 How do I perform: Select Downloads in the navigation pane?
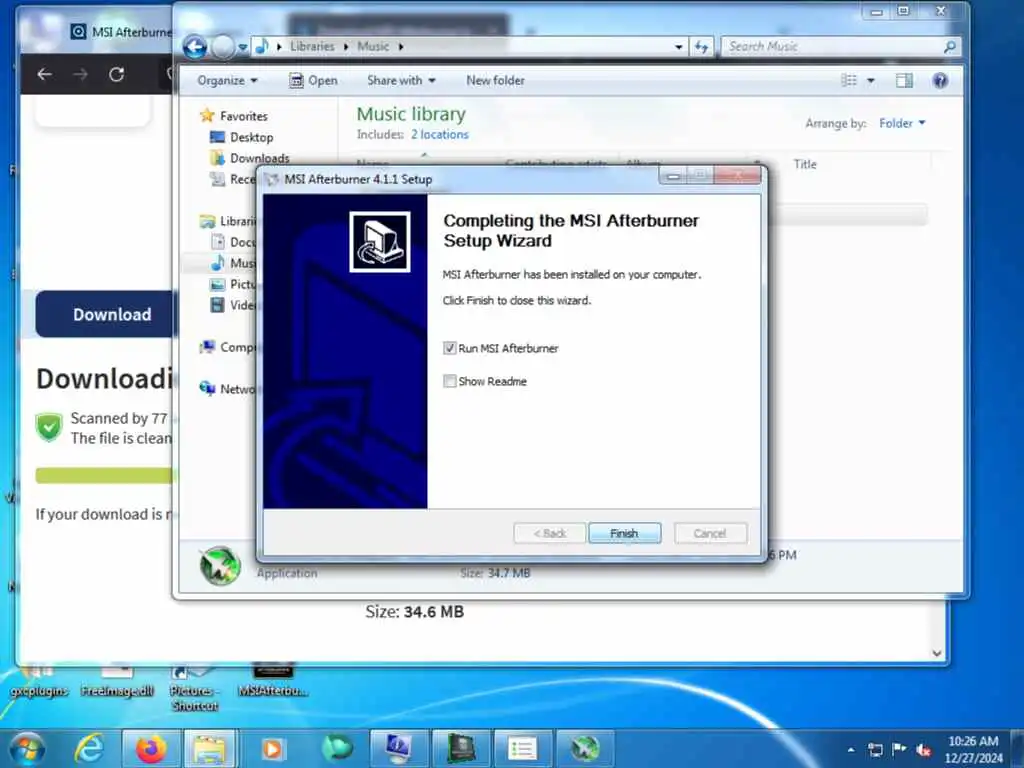coord(259,158)
